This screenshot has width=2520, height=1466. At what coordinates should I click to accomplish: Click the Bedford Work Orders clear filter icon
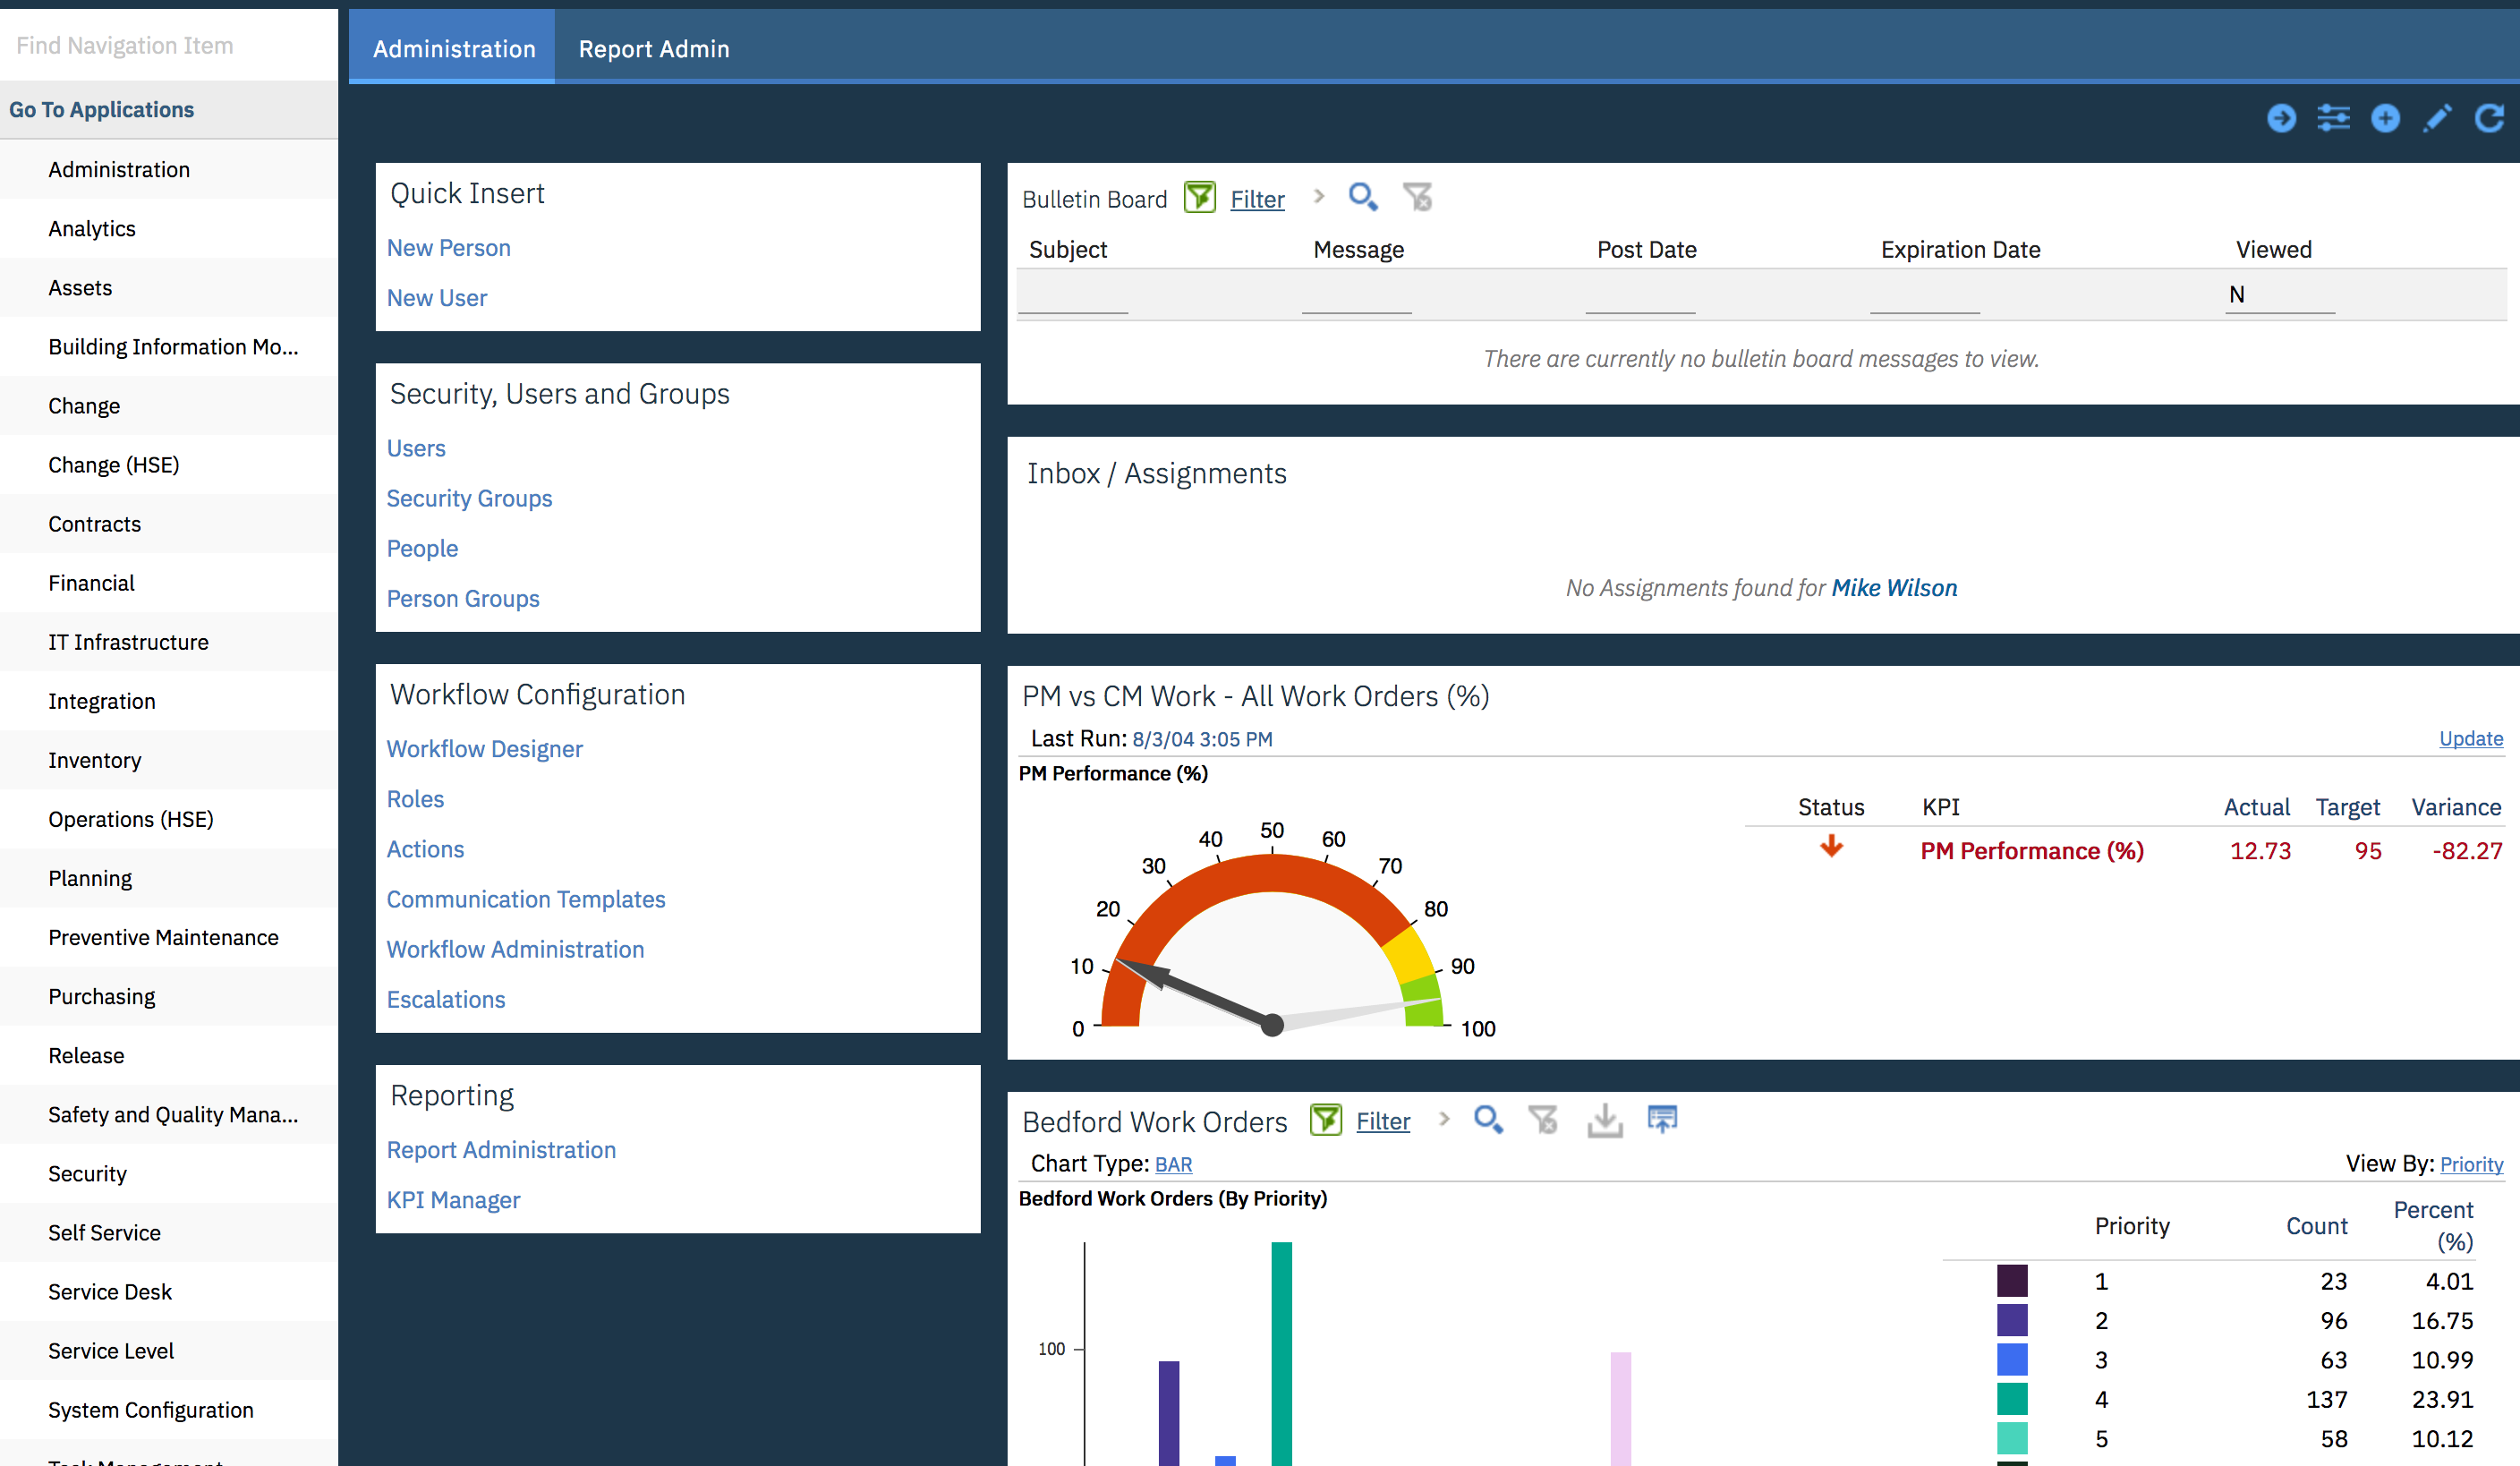click(x=1543, y=1119)
